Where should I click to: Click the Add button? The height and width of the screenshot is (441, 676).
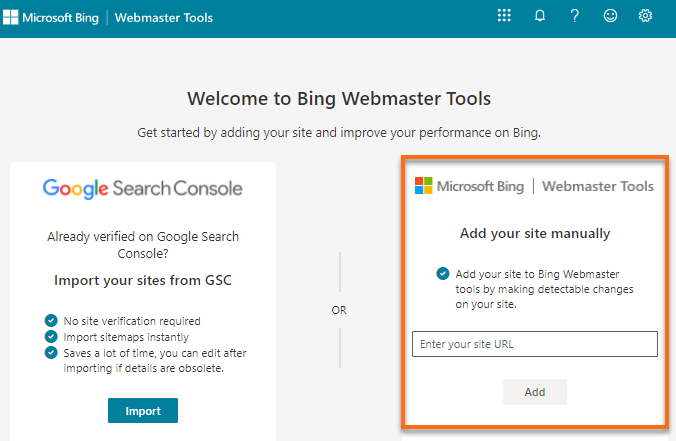pyautogui.click(x=535, y=392)
